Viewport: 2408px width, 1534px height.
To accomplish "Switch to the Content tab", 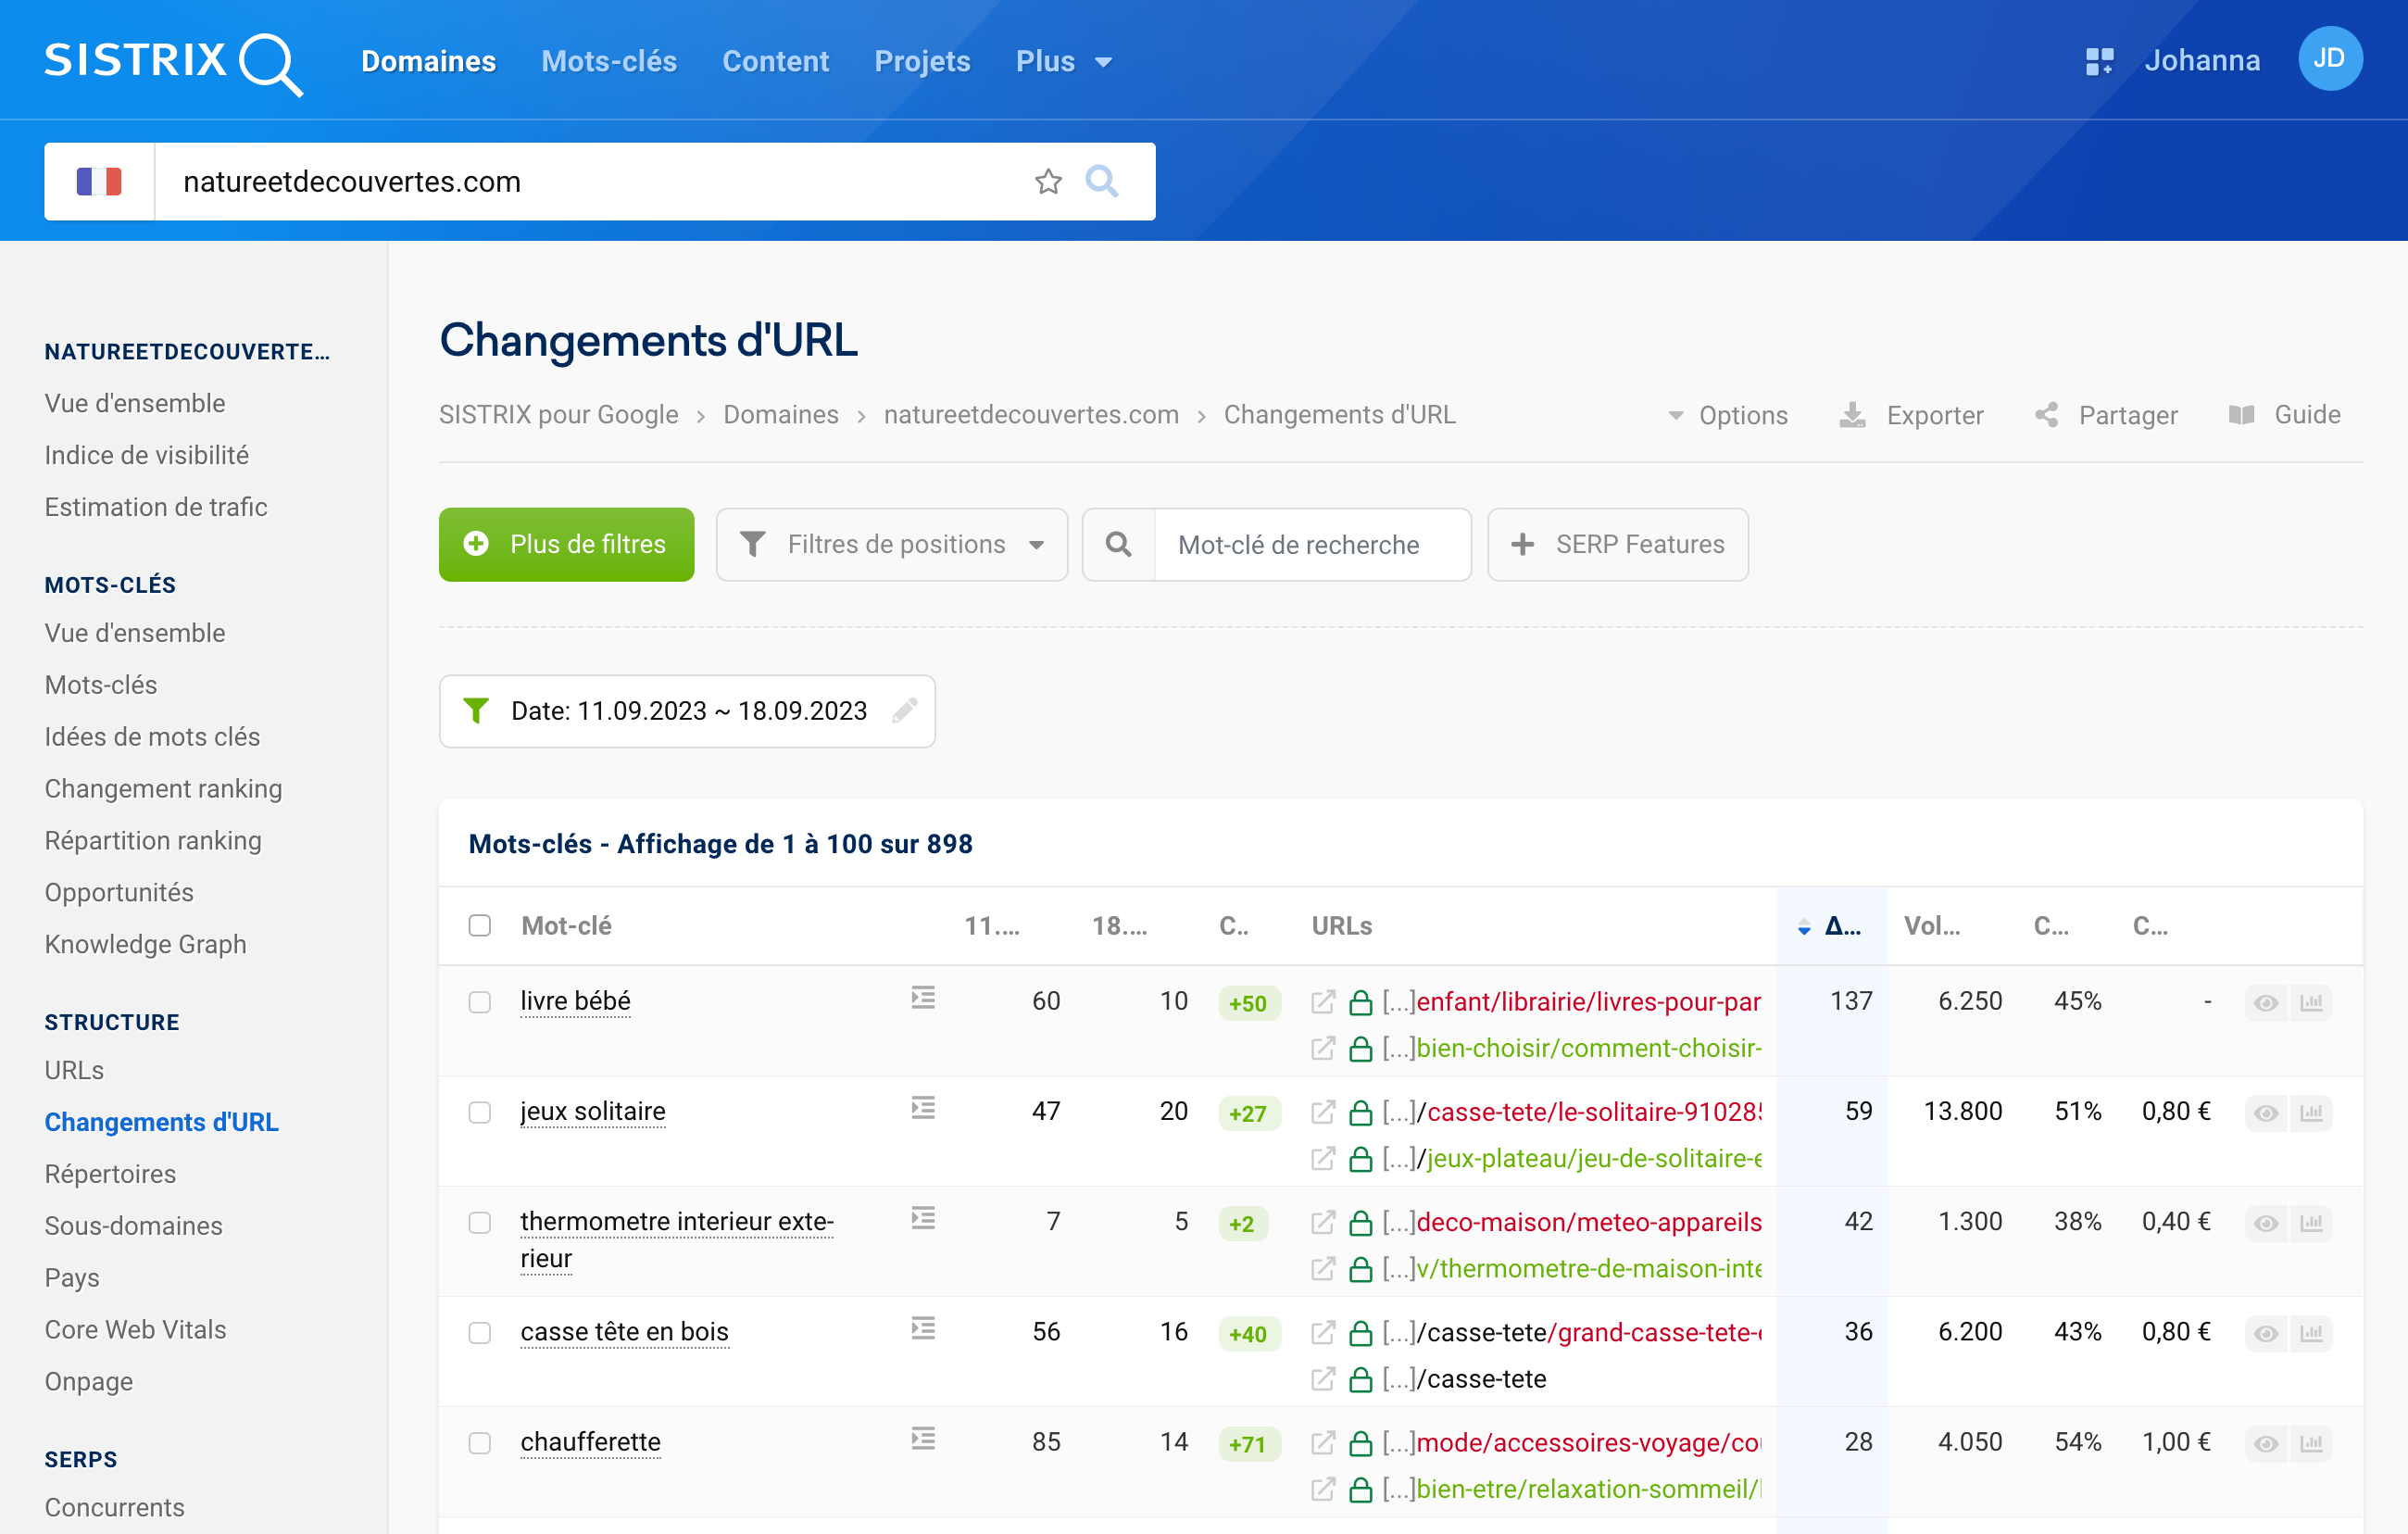I will click(775, 62).
